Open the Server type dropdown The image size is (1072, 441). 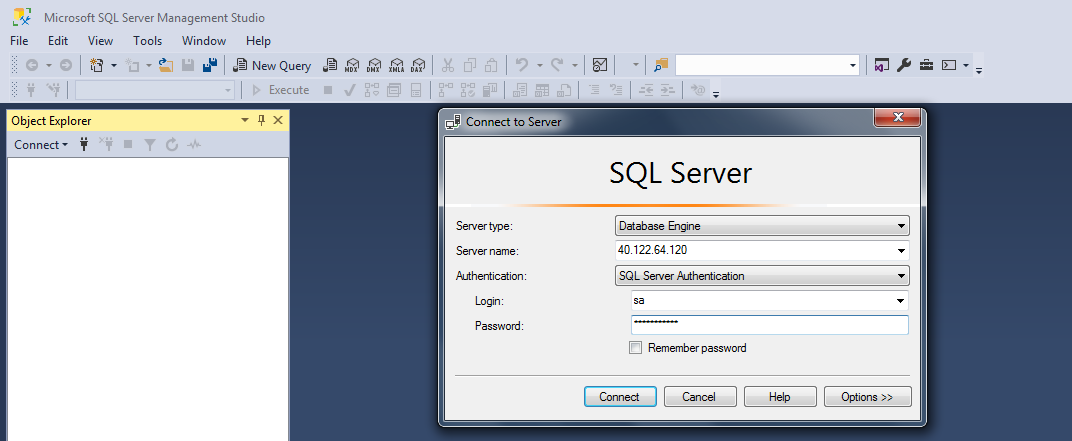point(762,225)
